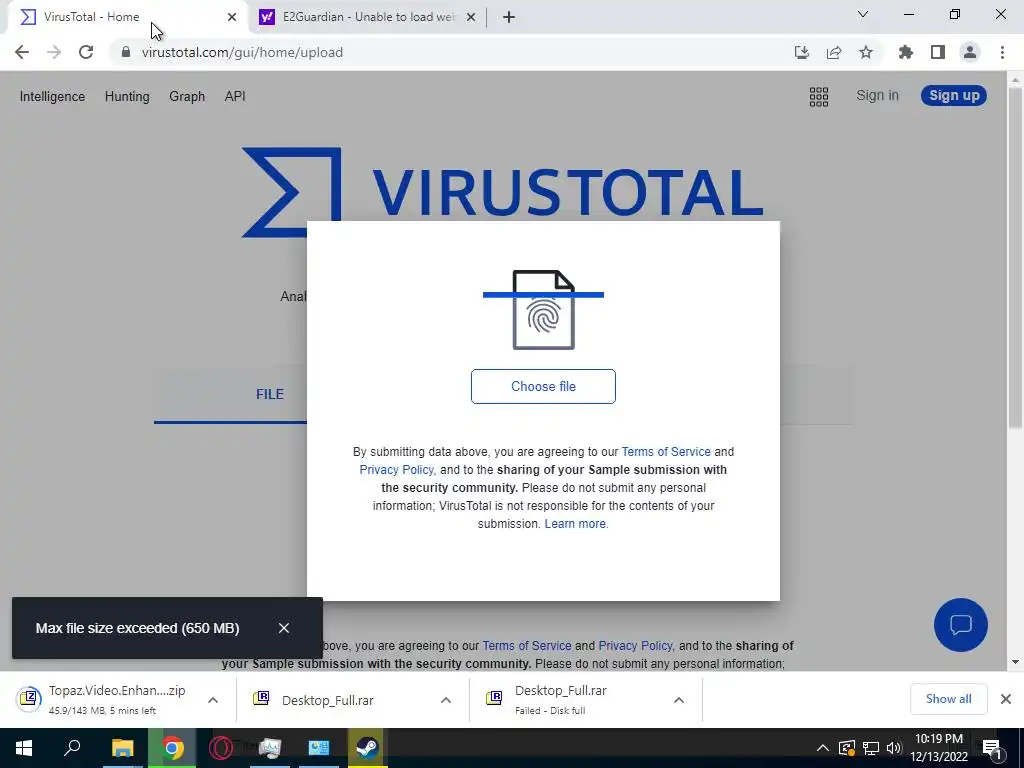Click the Chrome taskbar icon

(172, 748)
